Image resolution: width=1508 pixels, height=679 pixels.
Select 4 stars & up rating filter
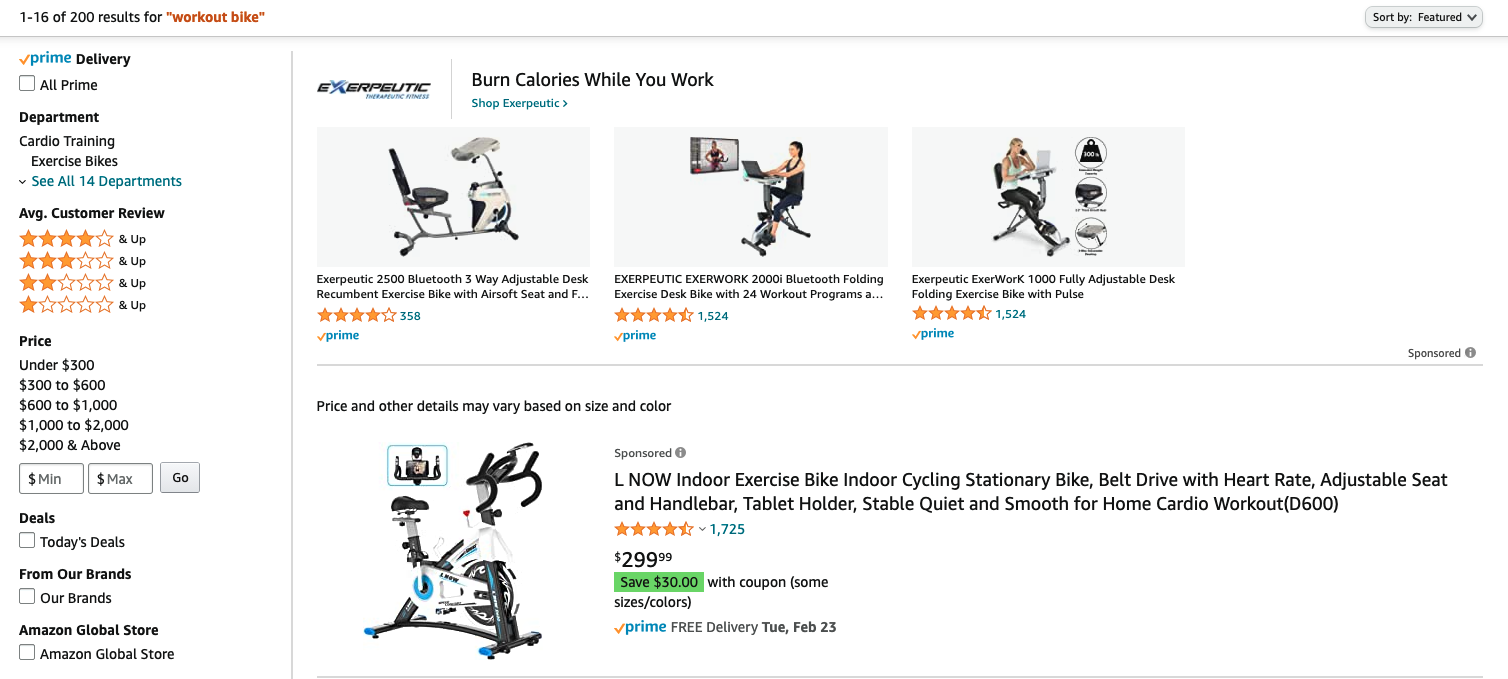click(x=82, y=239)
